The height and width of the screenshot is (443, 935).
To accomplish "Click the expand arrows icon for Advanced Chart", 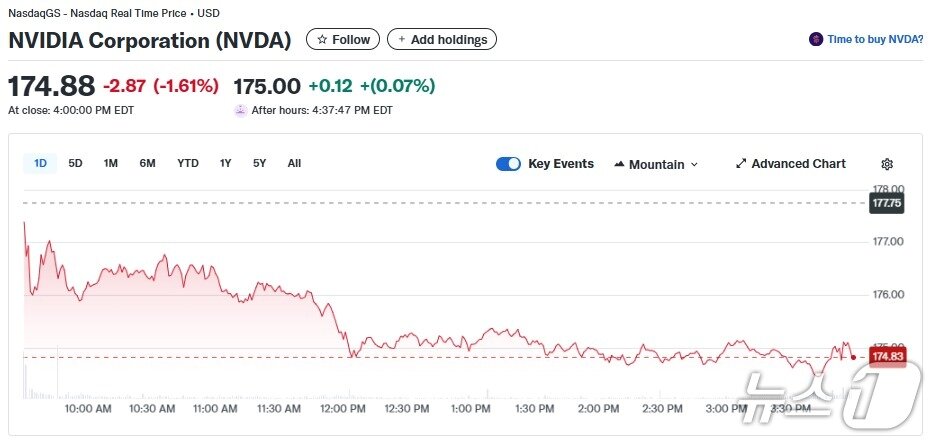I will click(x=741, y=164).
